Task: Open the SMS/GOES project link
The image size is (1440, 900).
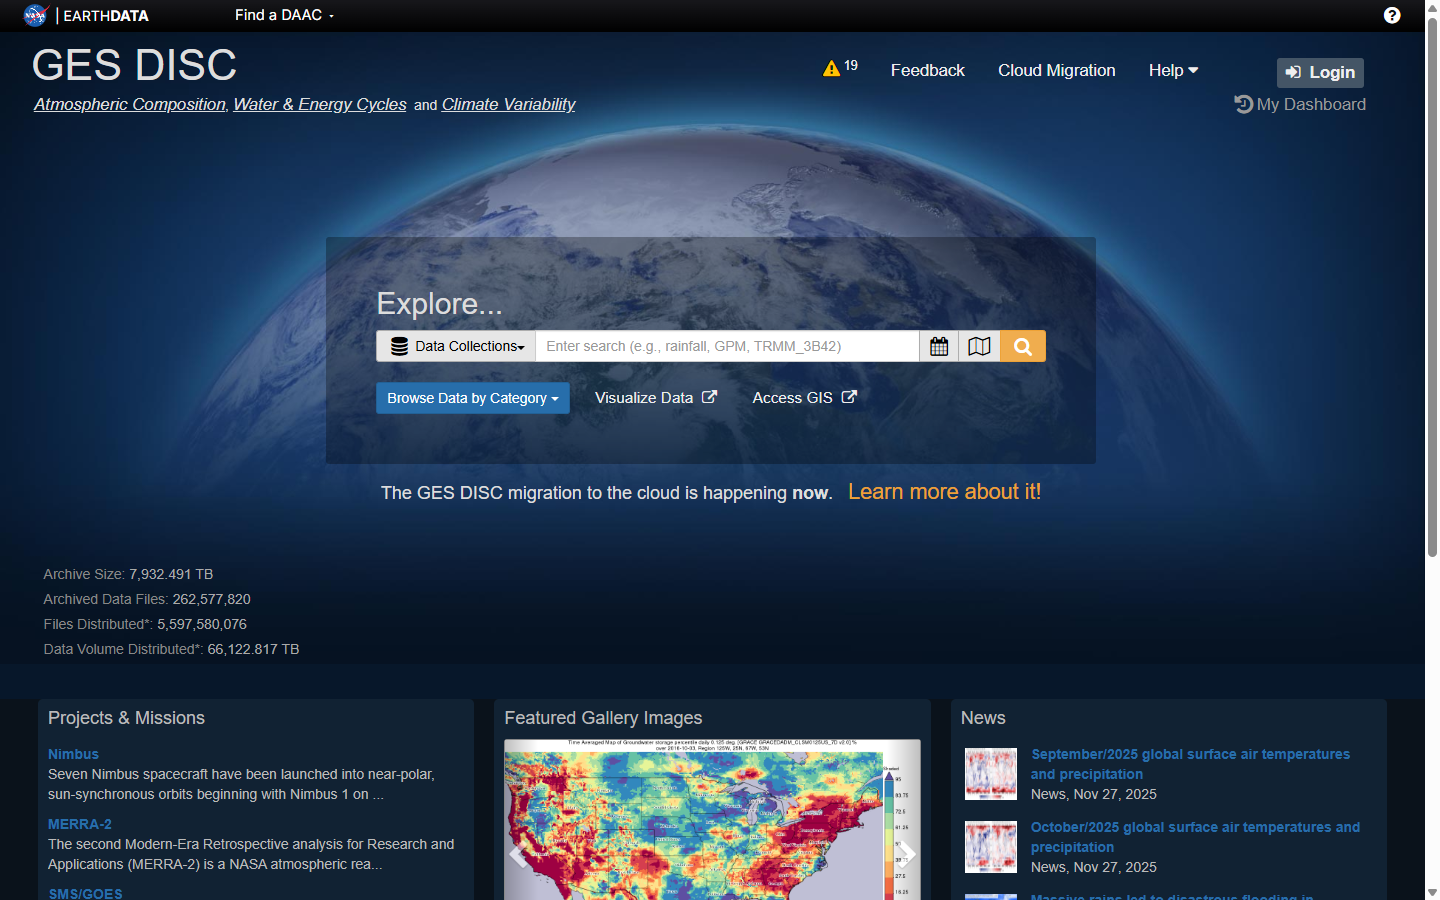Action: [x=85, y=893]
